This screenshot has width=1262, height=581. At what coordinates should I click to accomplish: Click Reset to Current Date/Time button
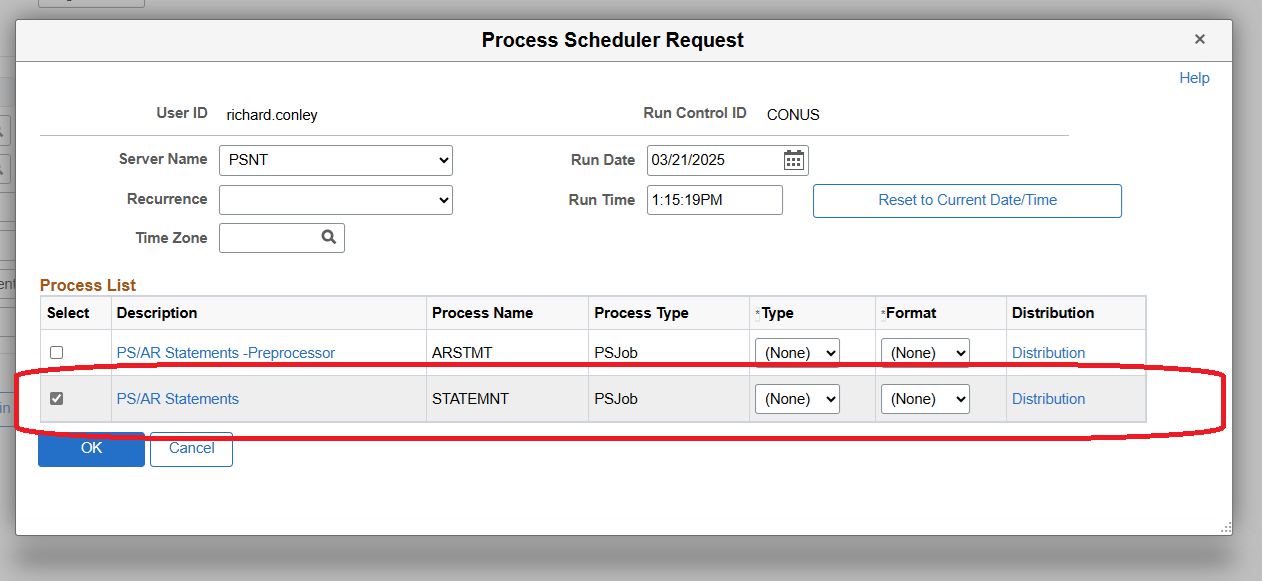click(x=967, y=200)
